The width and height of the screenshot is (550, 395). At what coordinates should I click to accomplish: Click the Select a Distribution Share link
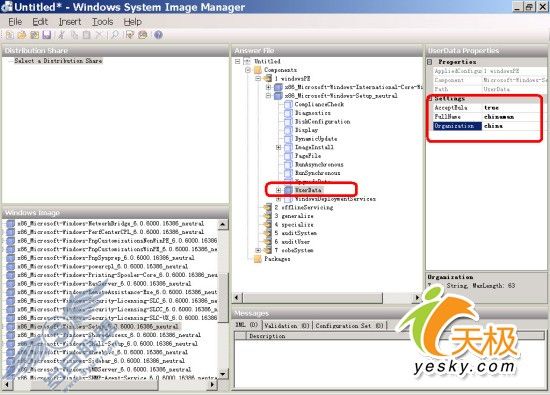[x=58, y=61]
